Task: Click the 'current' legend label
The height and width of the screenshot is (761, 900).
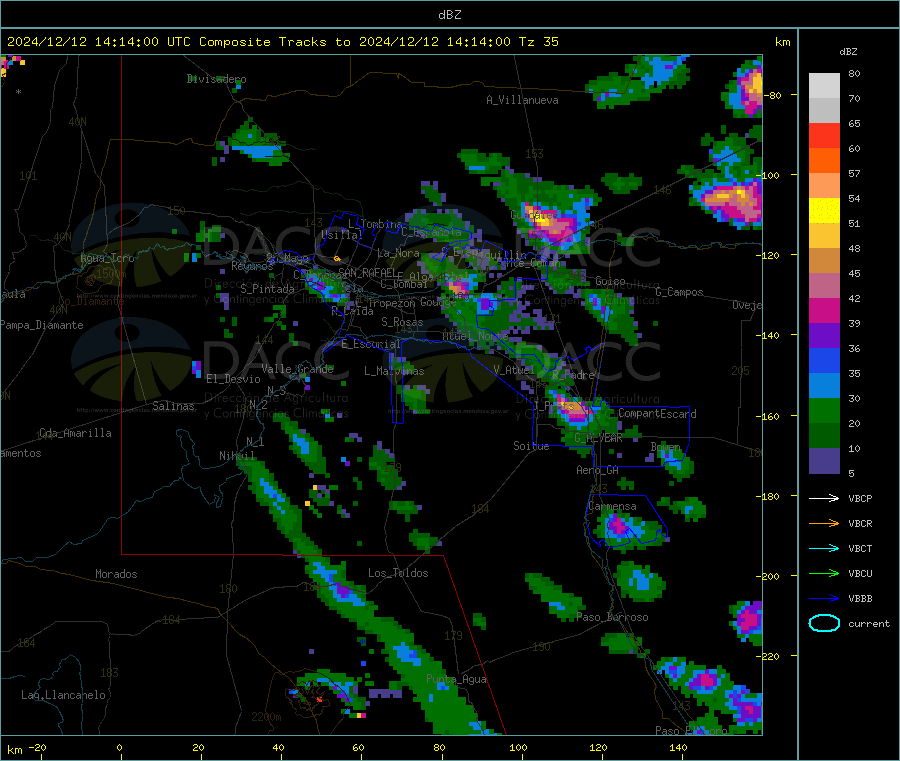Action: 869,623
